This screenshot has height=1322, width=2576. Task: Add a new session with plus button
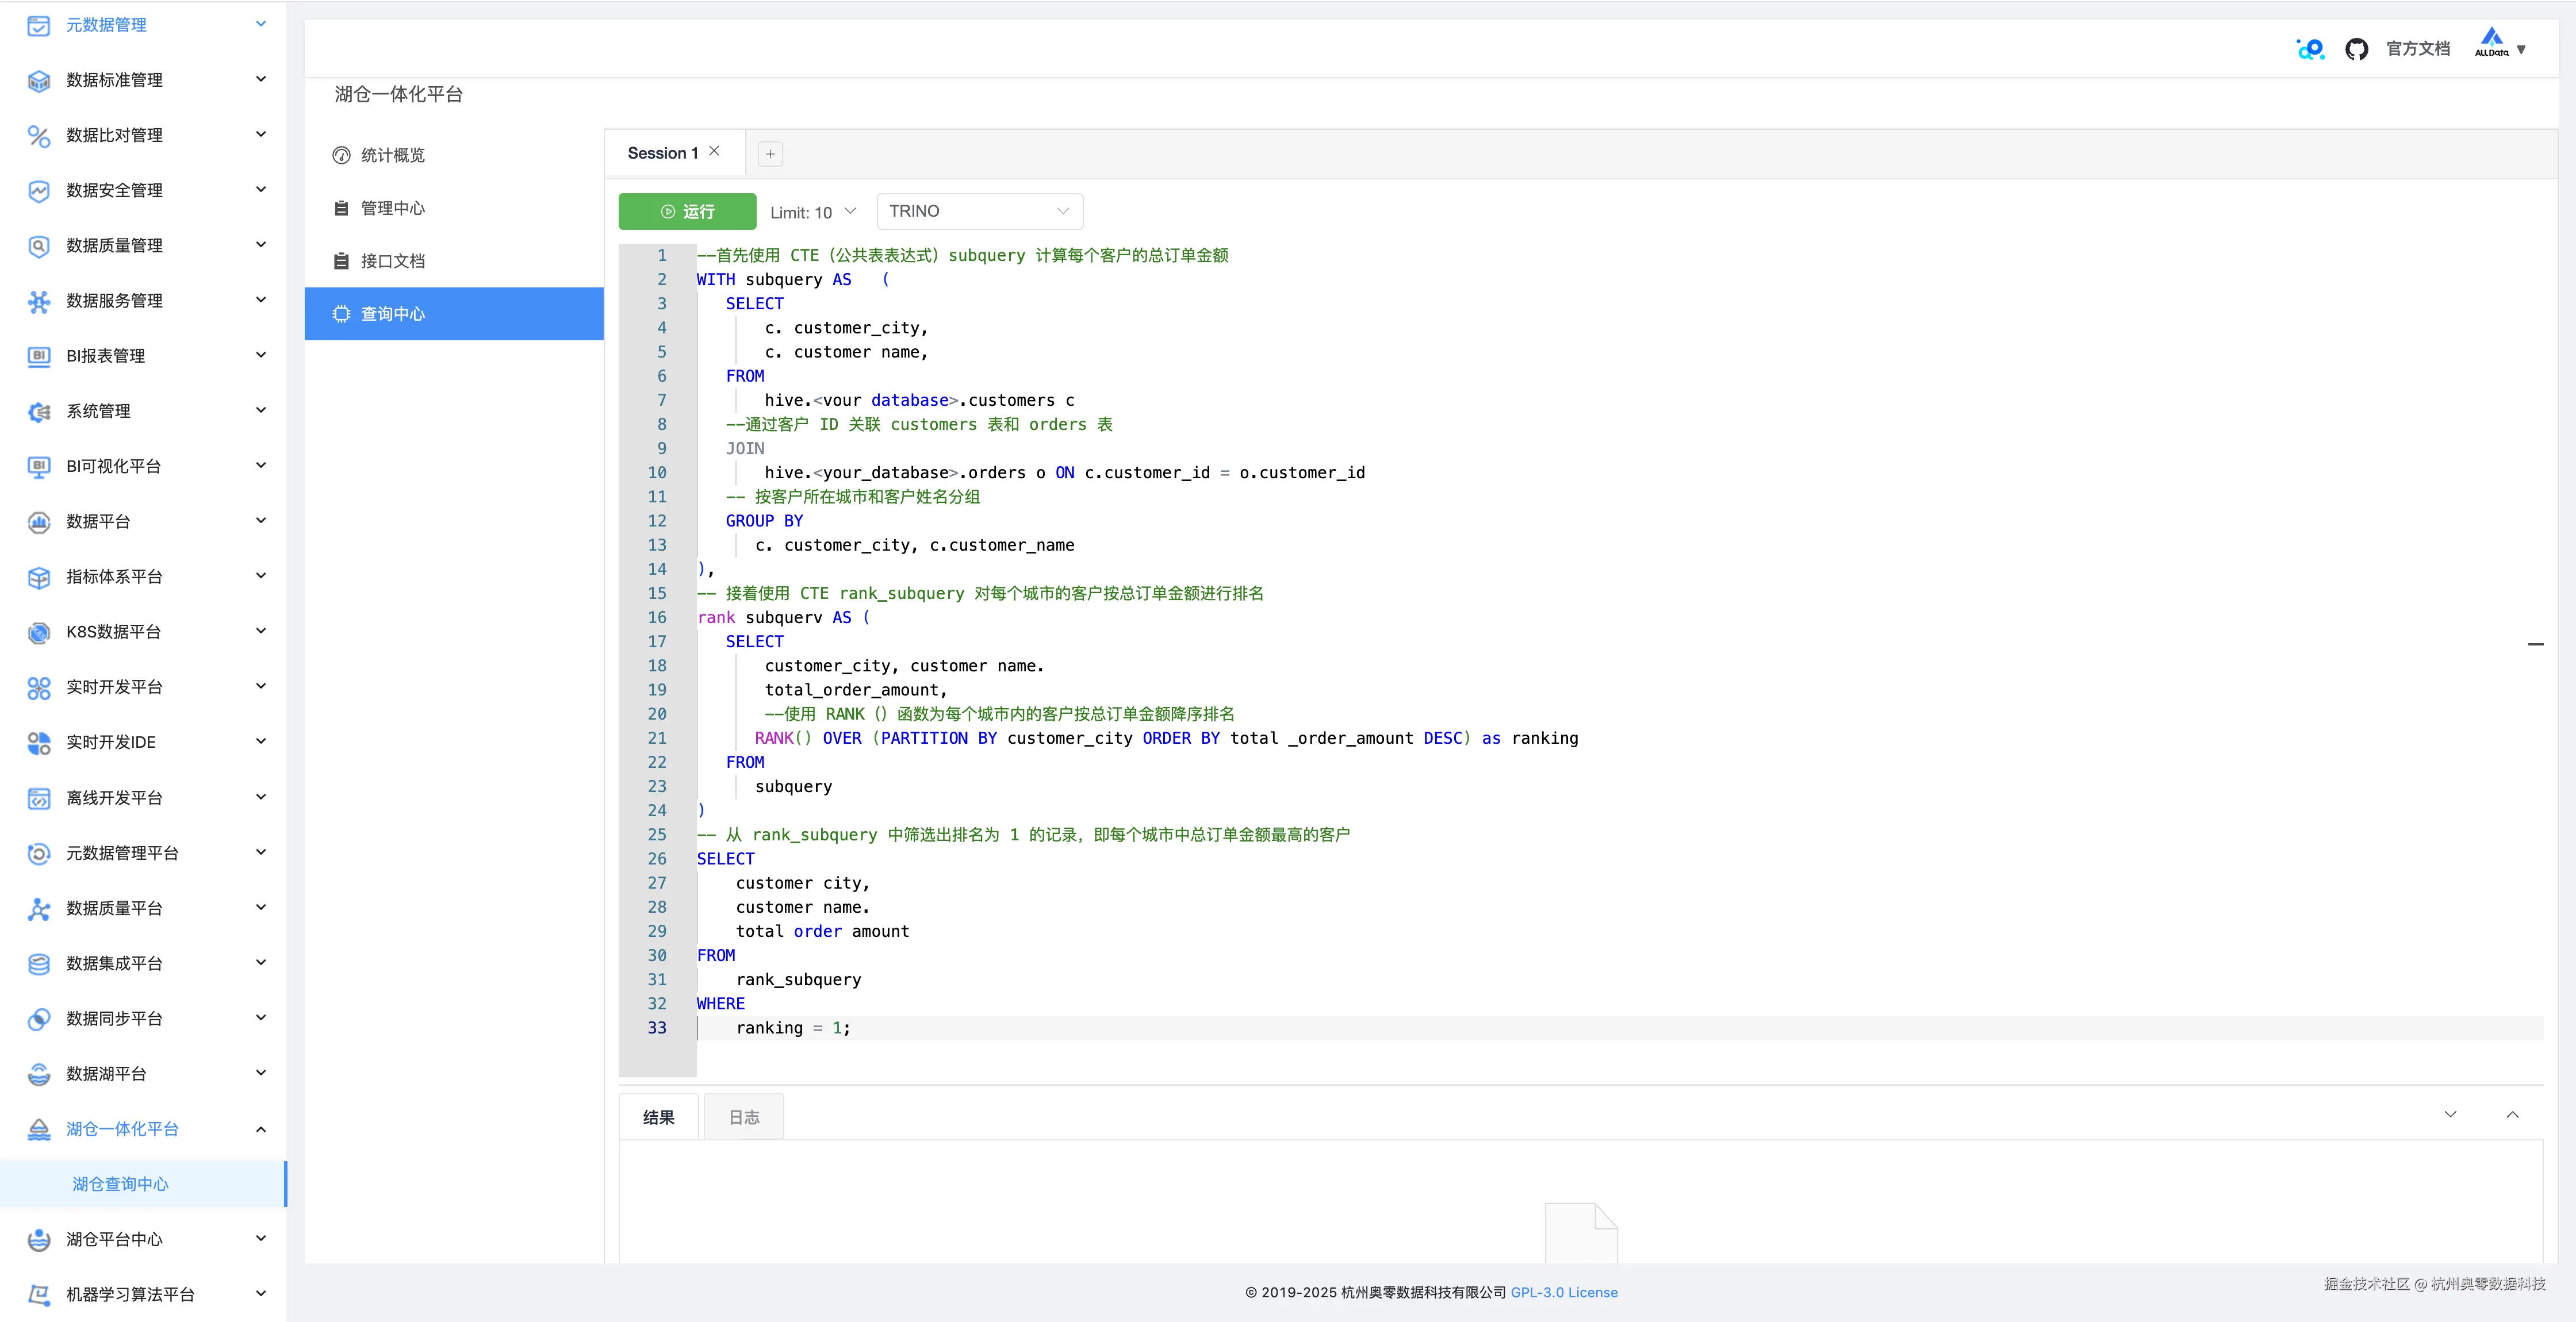point(770,154)
